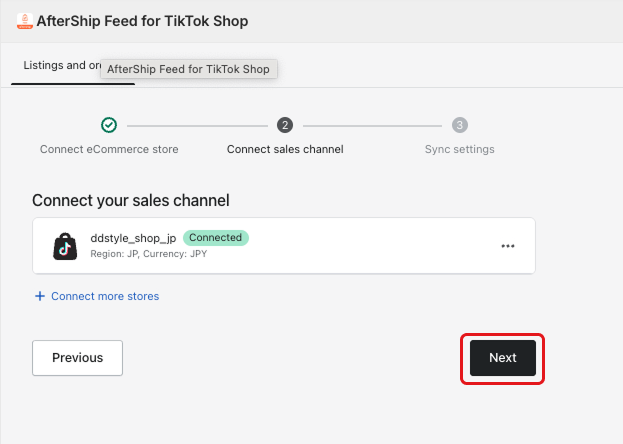Screen dimensions: 623x444
Task: Click the AfterShip Feed for TikTok Shop tooltip
Action: tap(189, 69)
